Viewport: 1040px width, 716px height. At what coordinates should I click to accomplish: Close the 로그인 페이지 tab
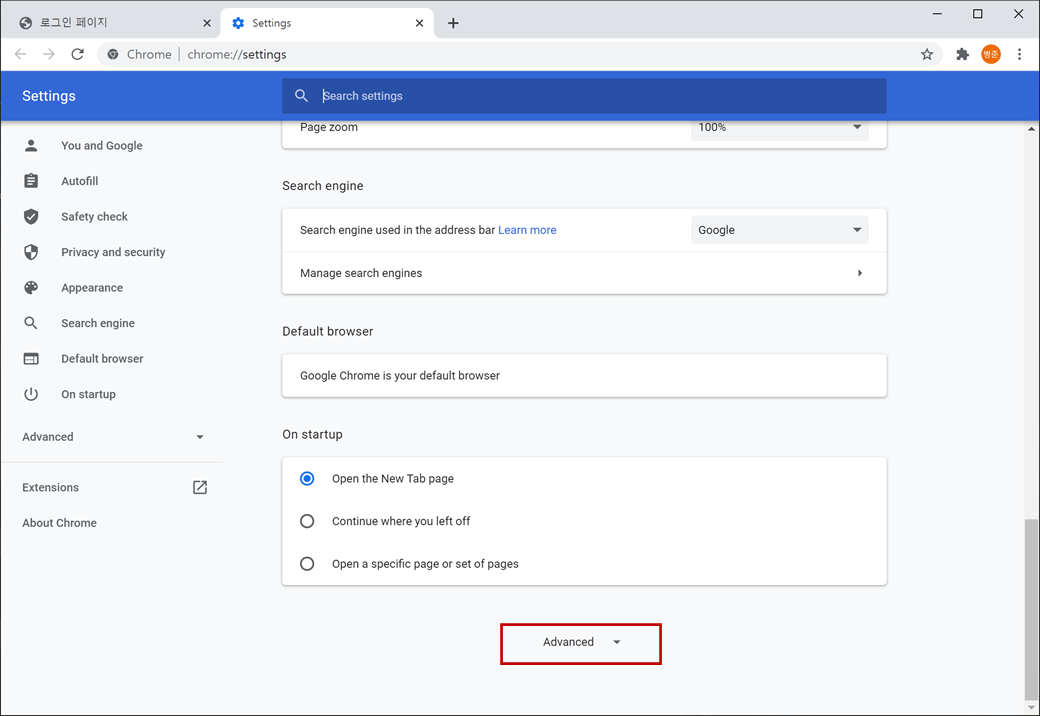point(207,23)
